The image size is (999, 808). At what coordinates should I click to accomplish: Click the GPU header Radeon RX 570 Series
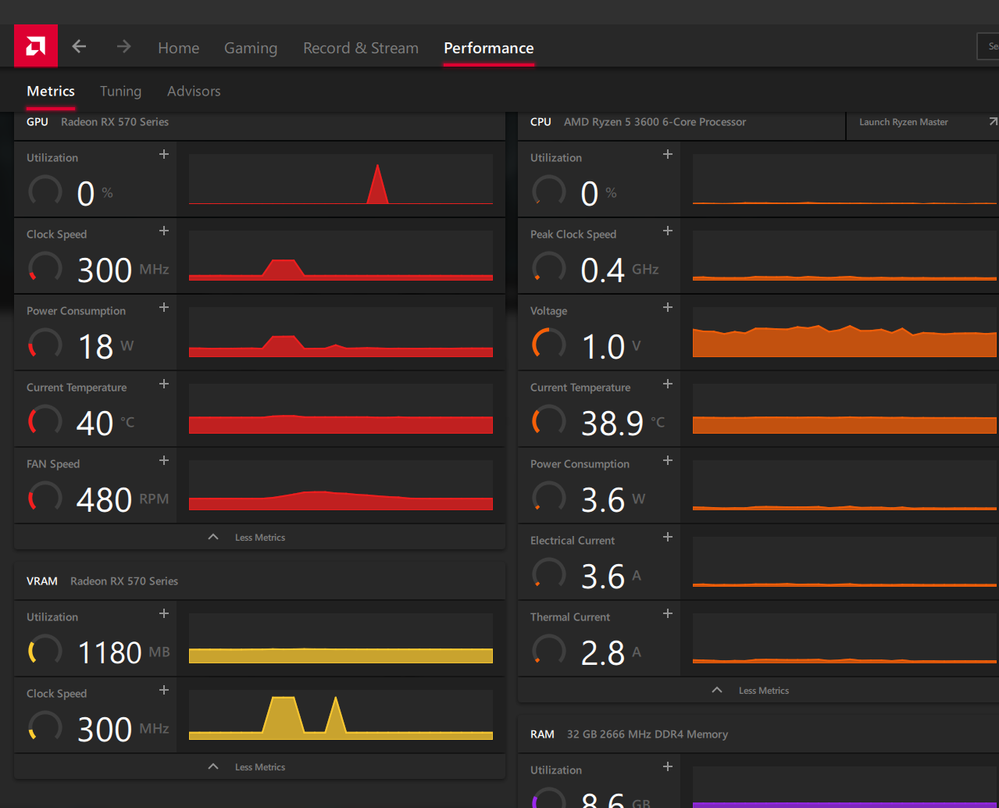coord(115,122)
